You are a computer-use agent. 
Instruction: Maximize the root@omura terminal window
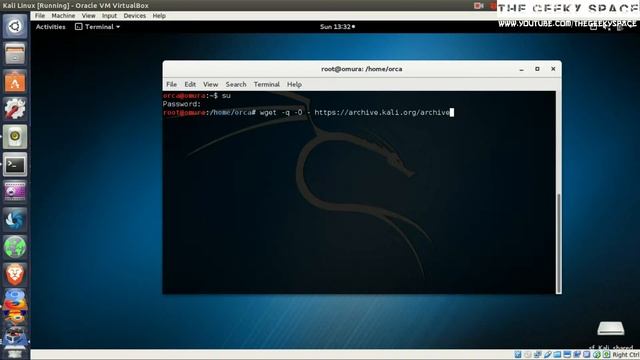point(537,69)
